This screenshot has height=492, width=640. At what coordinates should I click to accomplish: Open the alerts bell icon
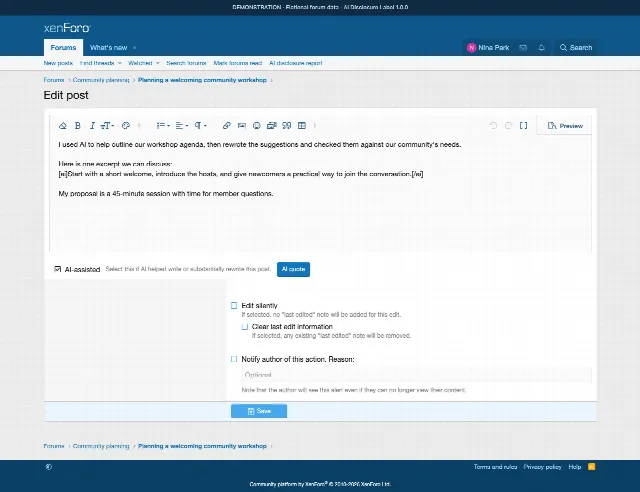pos(542,48)
